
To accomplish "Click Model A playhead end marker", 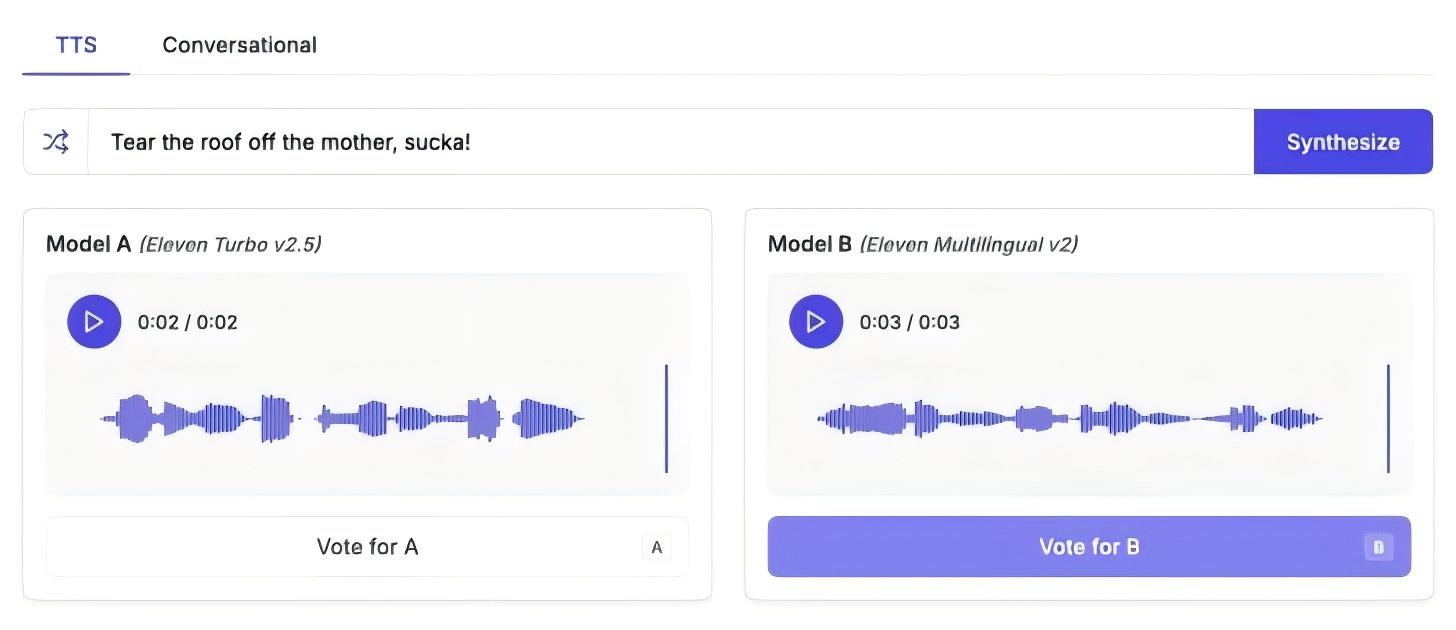I will point(666,418).
